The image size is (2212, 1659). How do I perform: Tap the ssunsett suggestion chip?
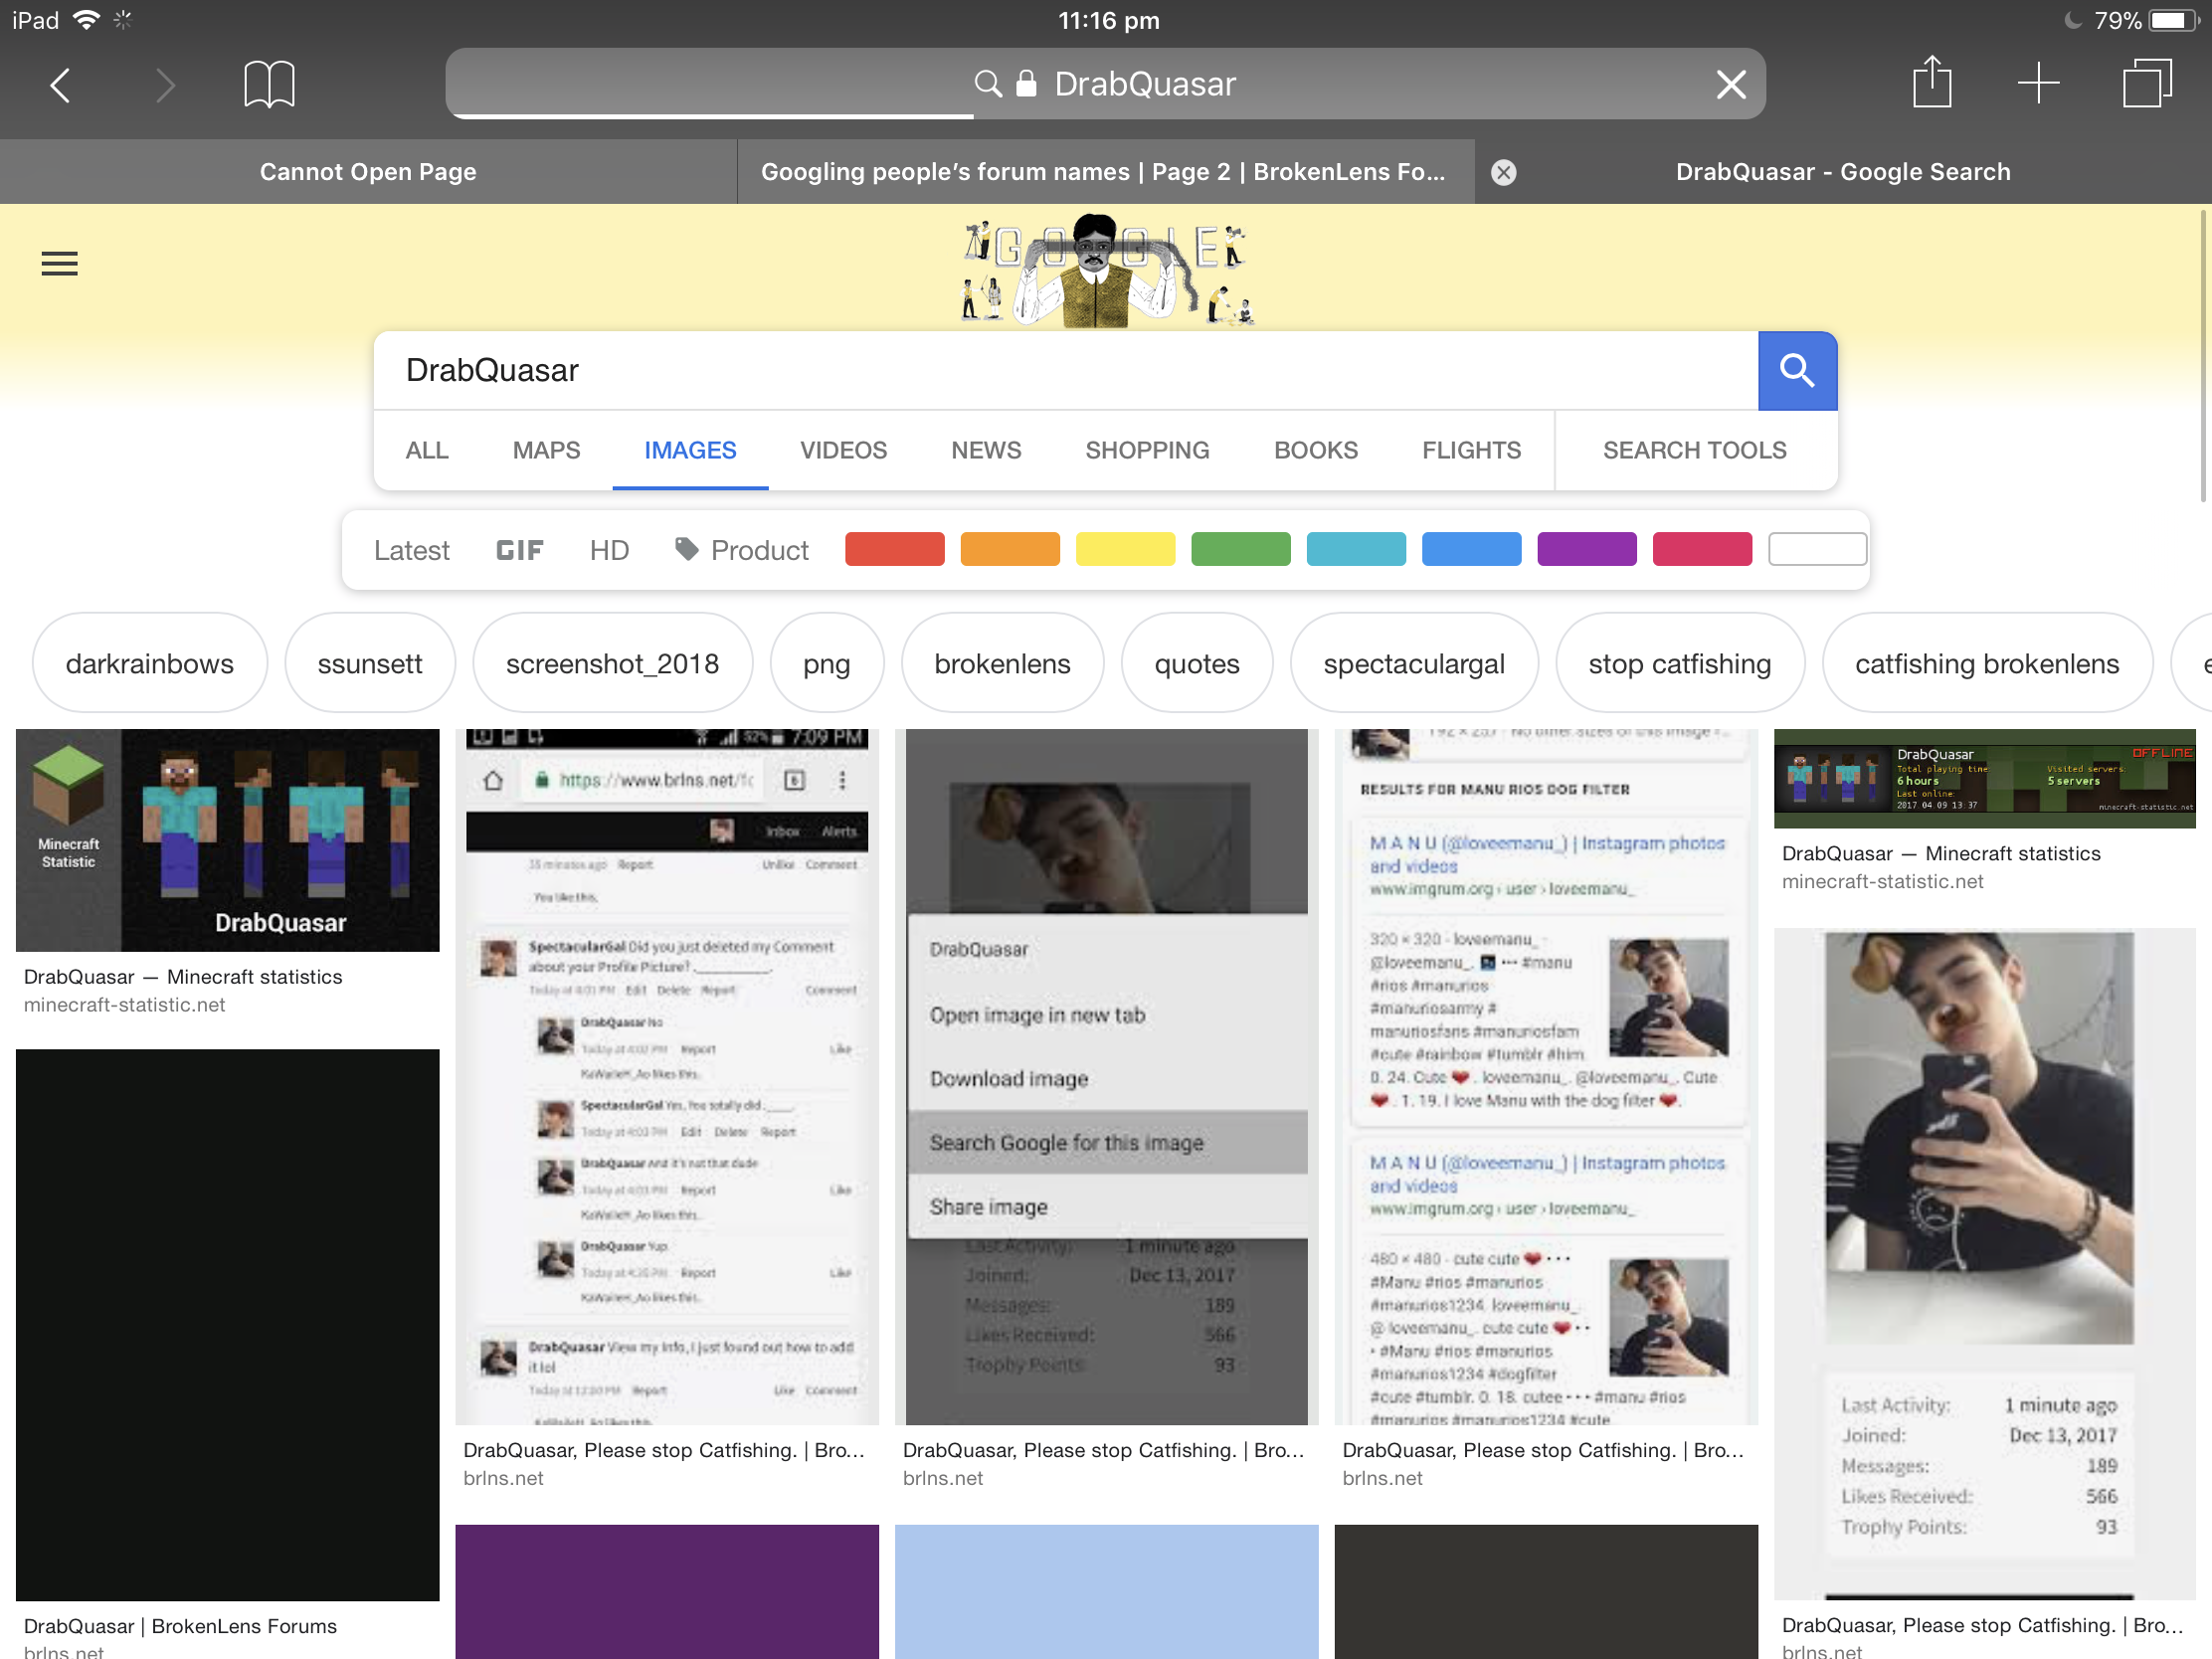(x=370, y=663)
